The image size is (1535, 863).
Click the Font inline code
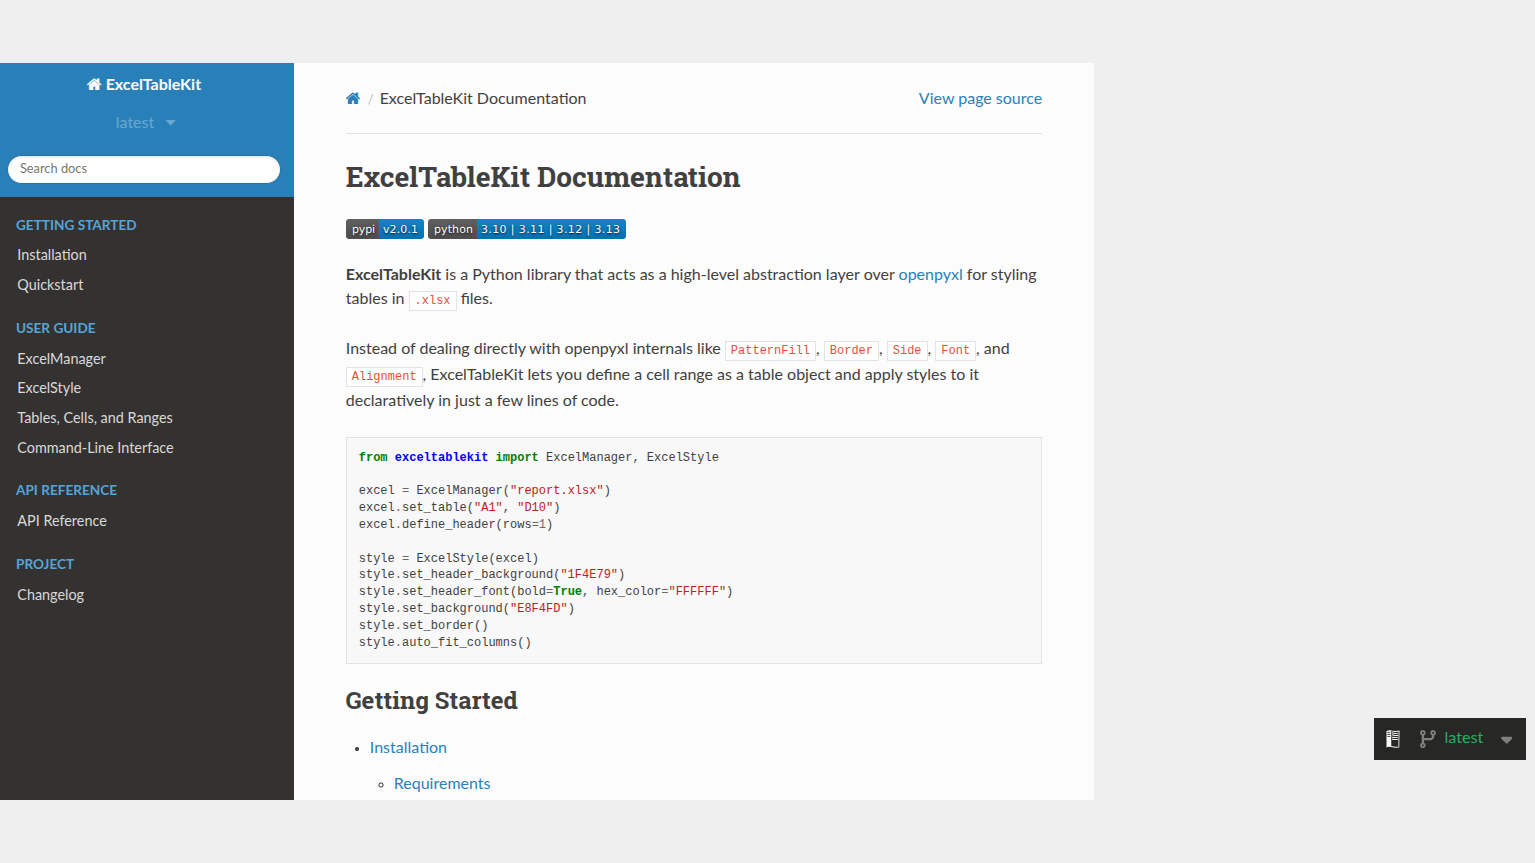955,350
